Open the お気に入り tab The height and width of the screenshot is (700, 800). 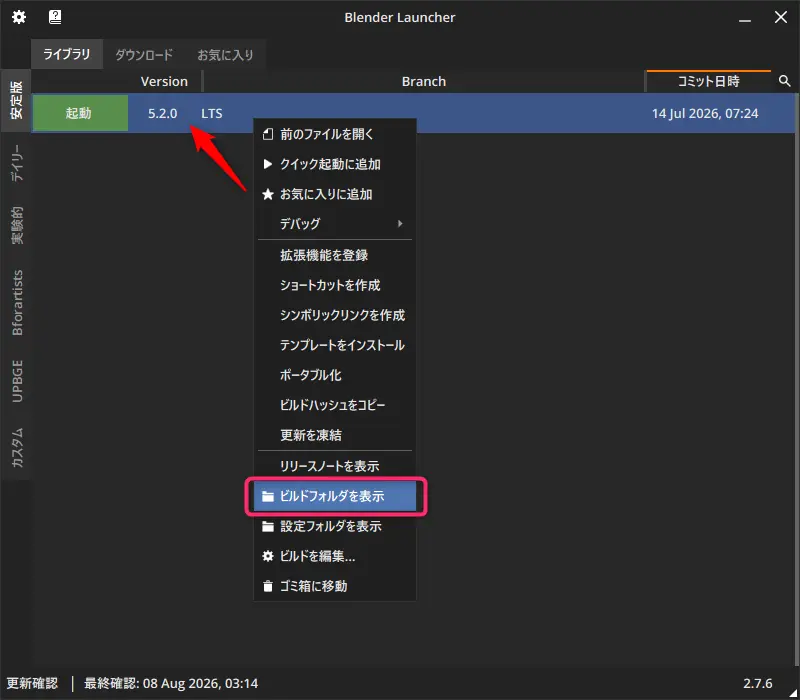click(225, 54)
